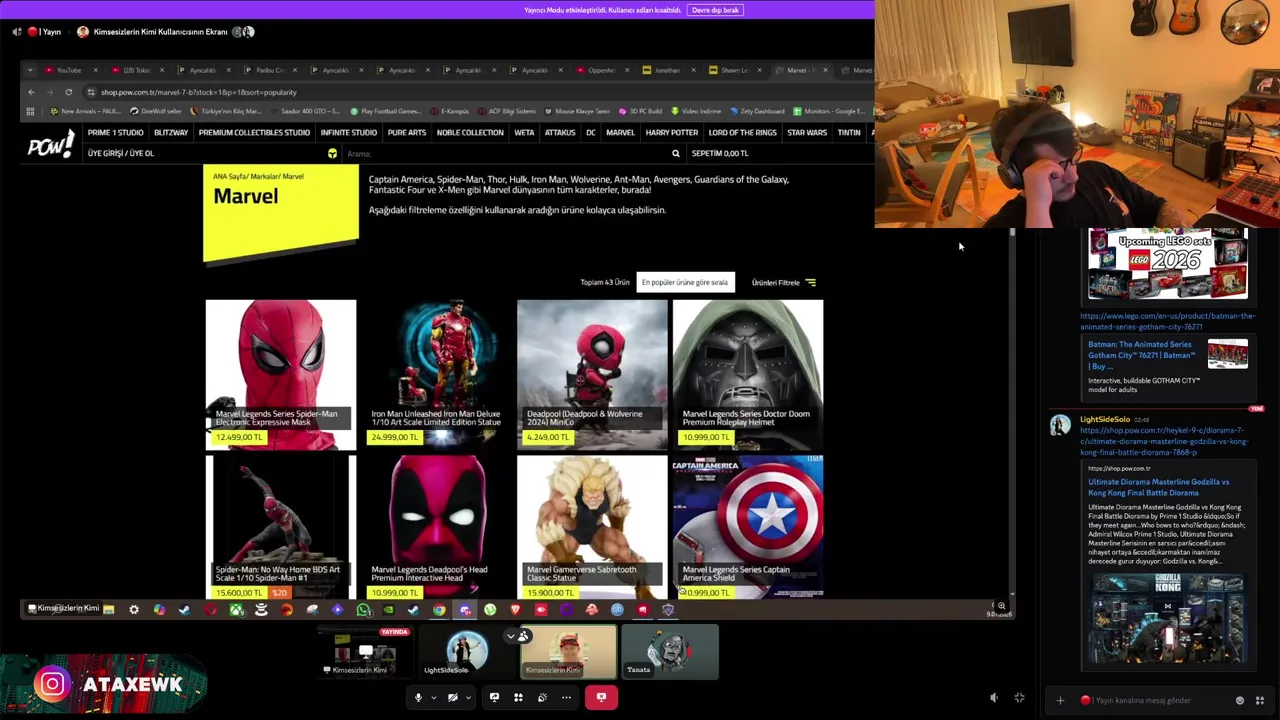
Task: Open STAR WARS menu item
Action: pyautogui.click(x=807, y=133)
